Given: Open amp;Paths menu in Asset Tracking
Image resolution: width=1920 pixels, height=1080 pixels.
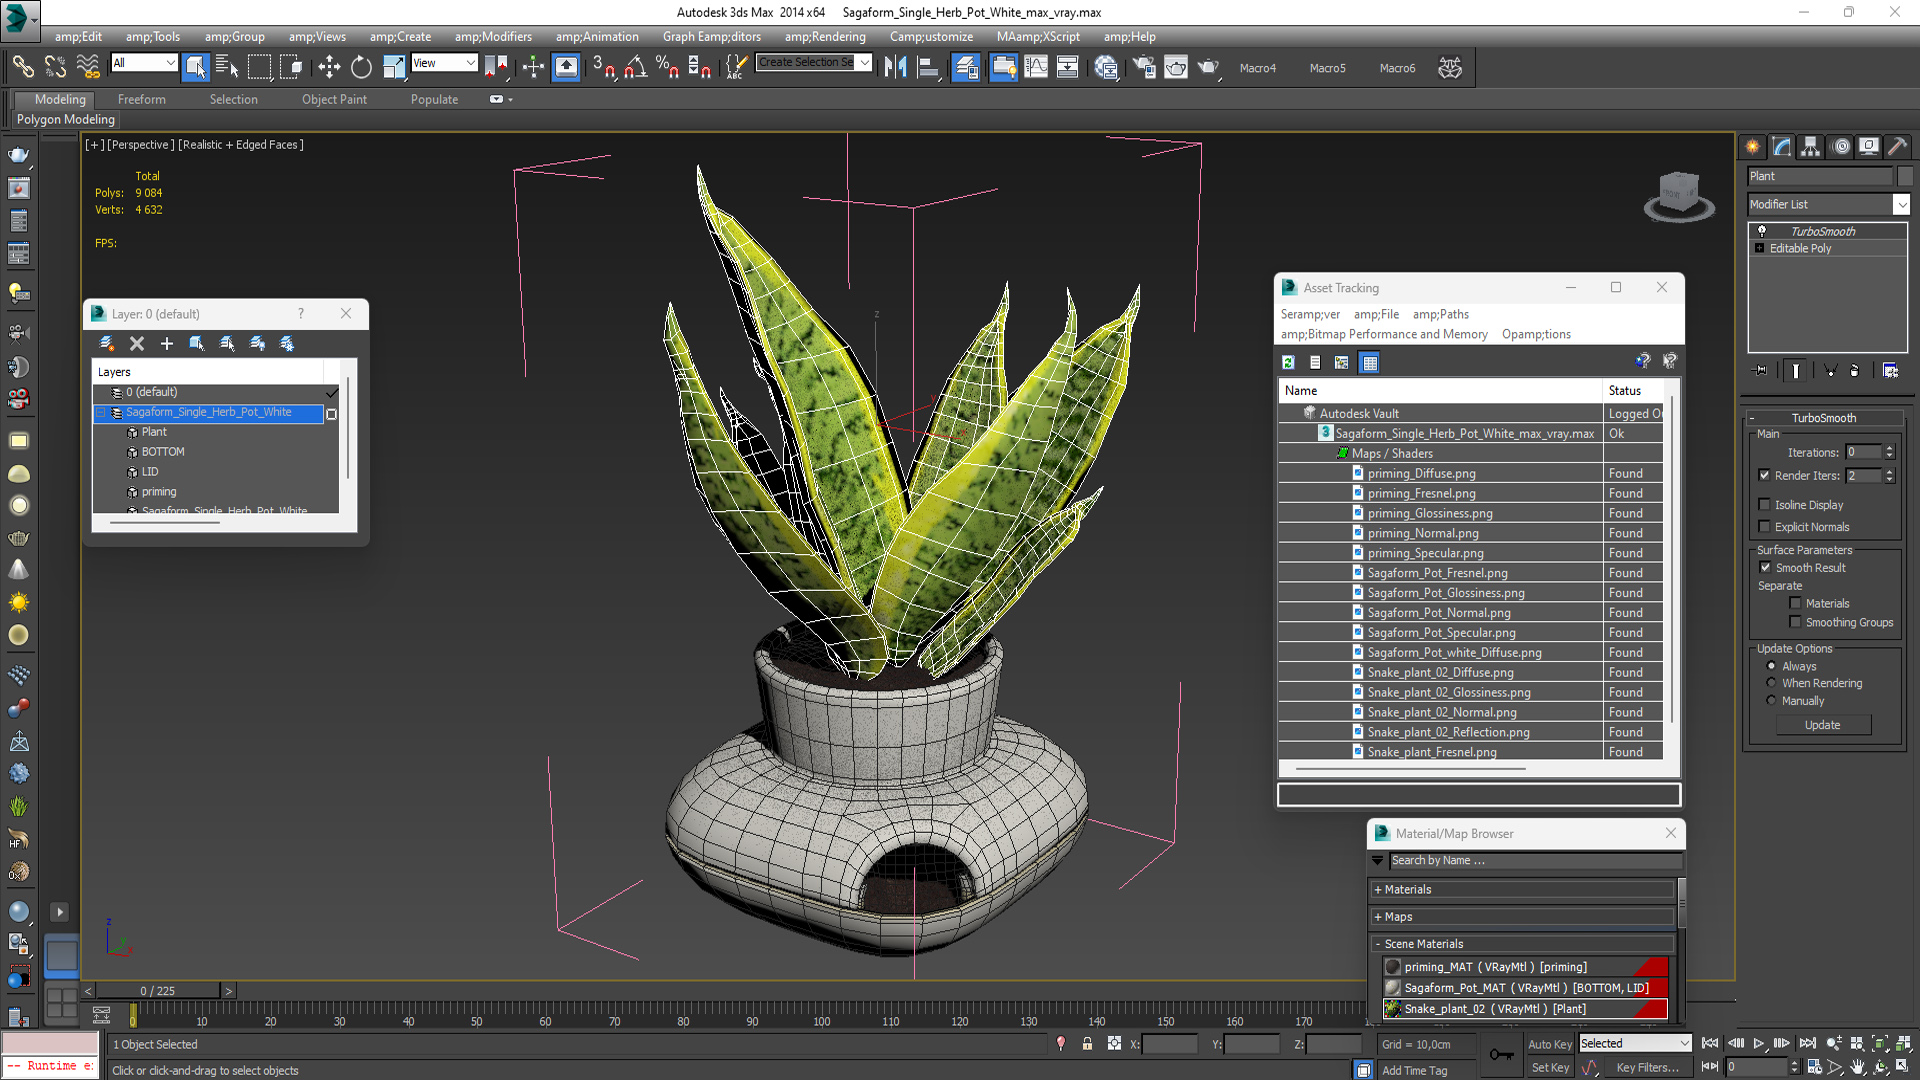Looking at the screenshot, I should [x=1440, y=314].
